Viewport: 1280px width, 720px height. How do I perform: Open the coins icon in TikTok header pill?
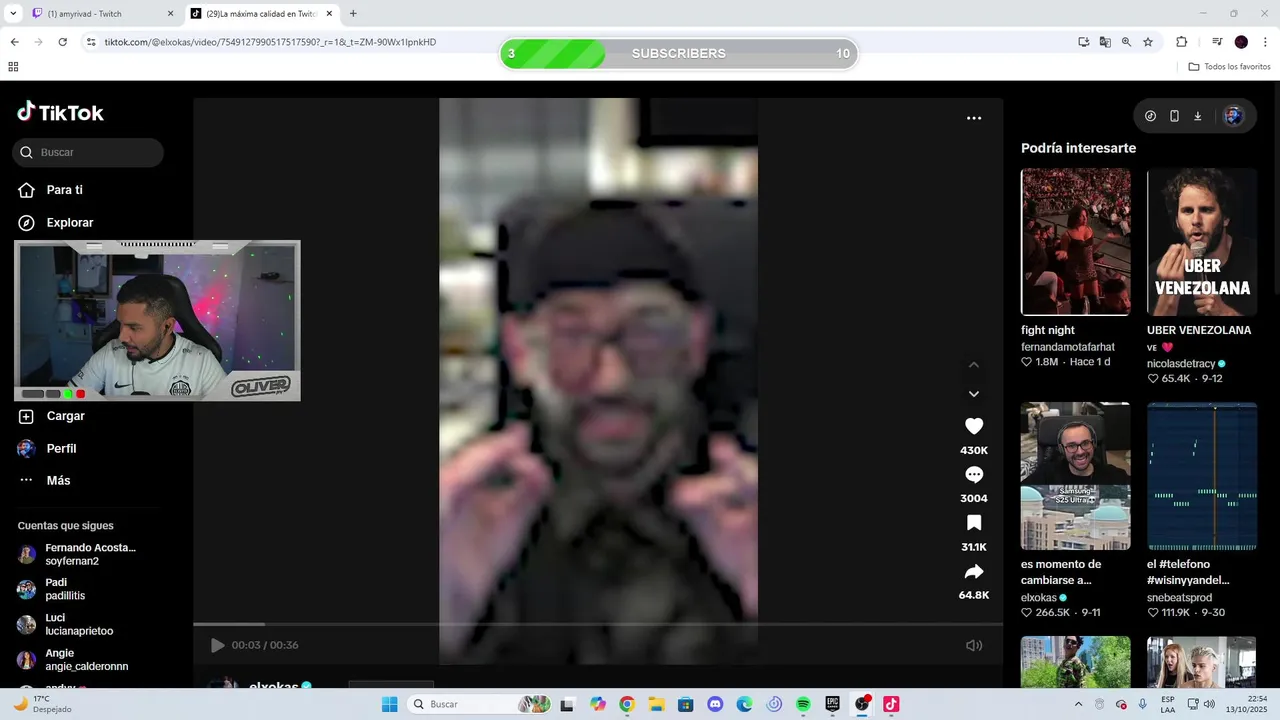pos(1150,116)
